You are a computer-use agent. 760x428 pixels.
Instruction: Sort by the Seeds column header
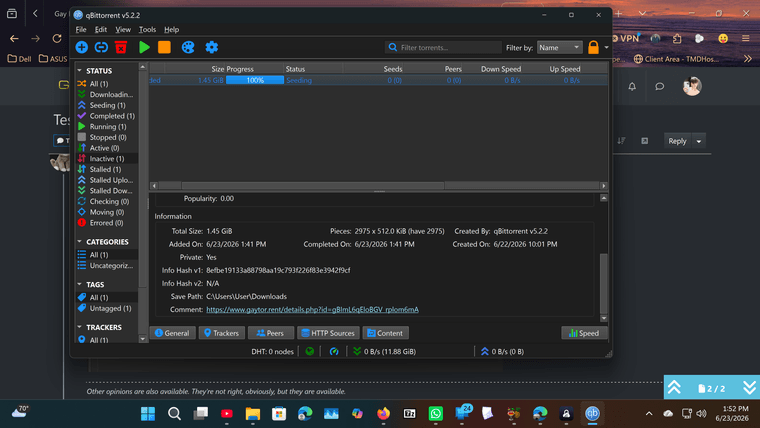click(393, 69)
